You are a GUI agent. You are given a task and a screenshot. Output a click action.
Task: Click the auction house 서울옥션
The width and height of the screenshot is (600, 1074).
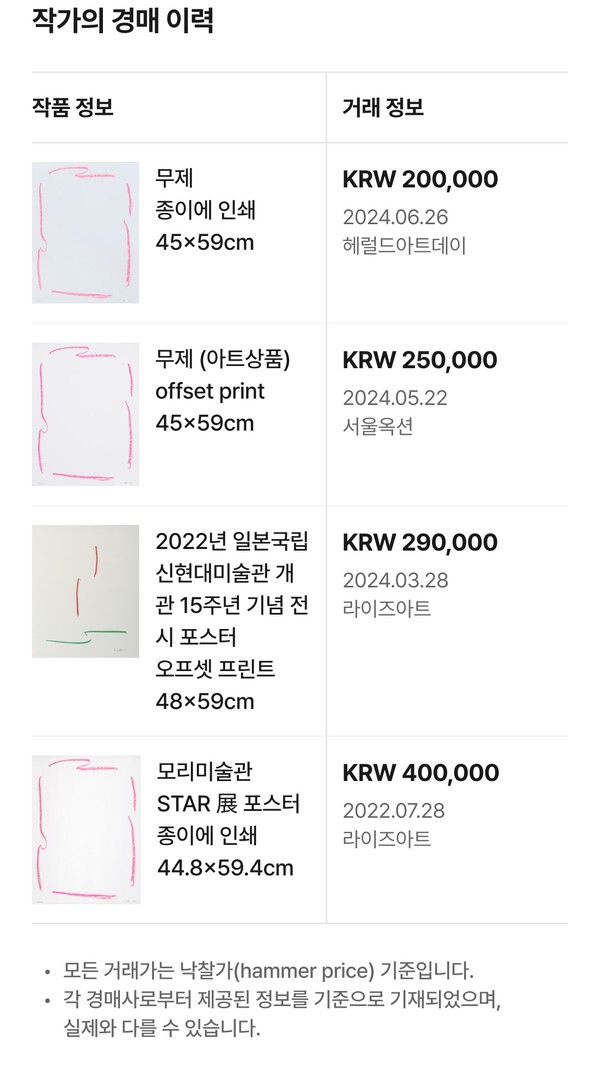click(x=377, y=426)
